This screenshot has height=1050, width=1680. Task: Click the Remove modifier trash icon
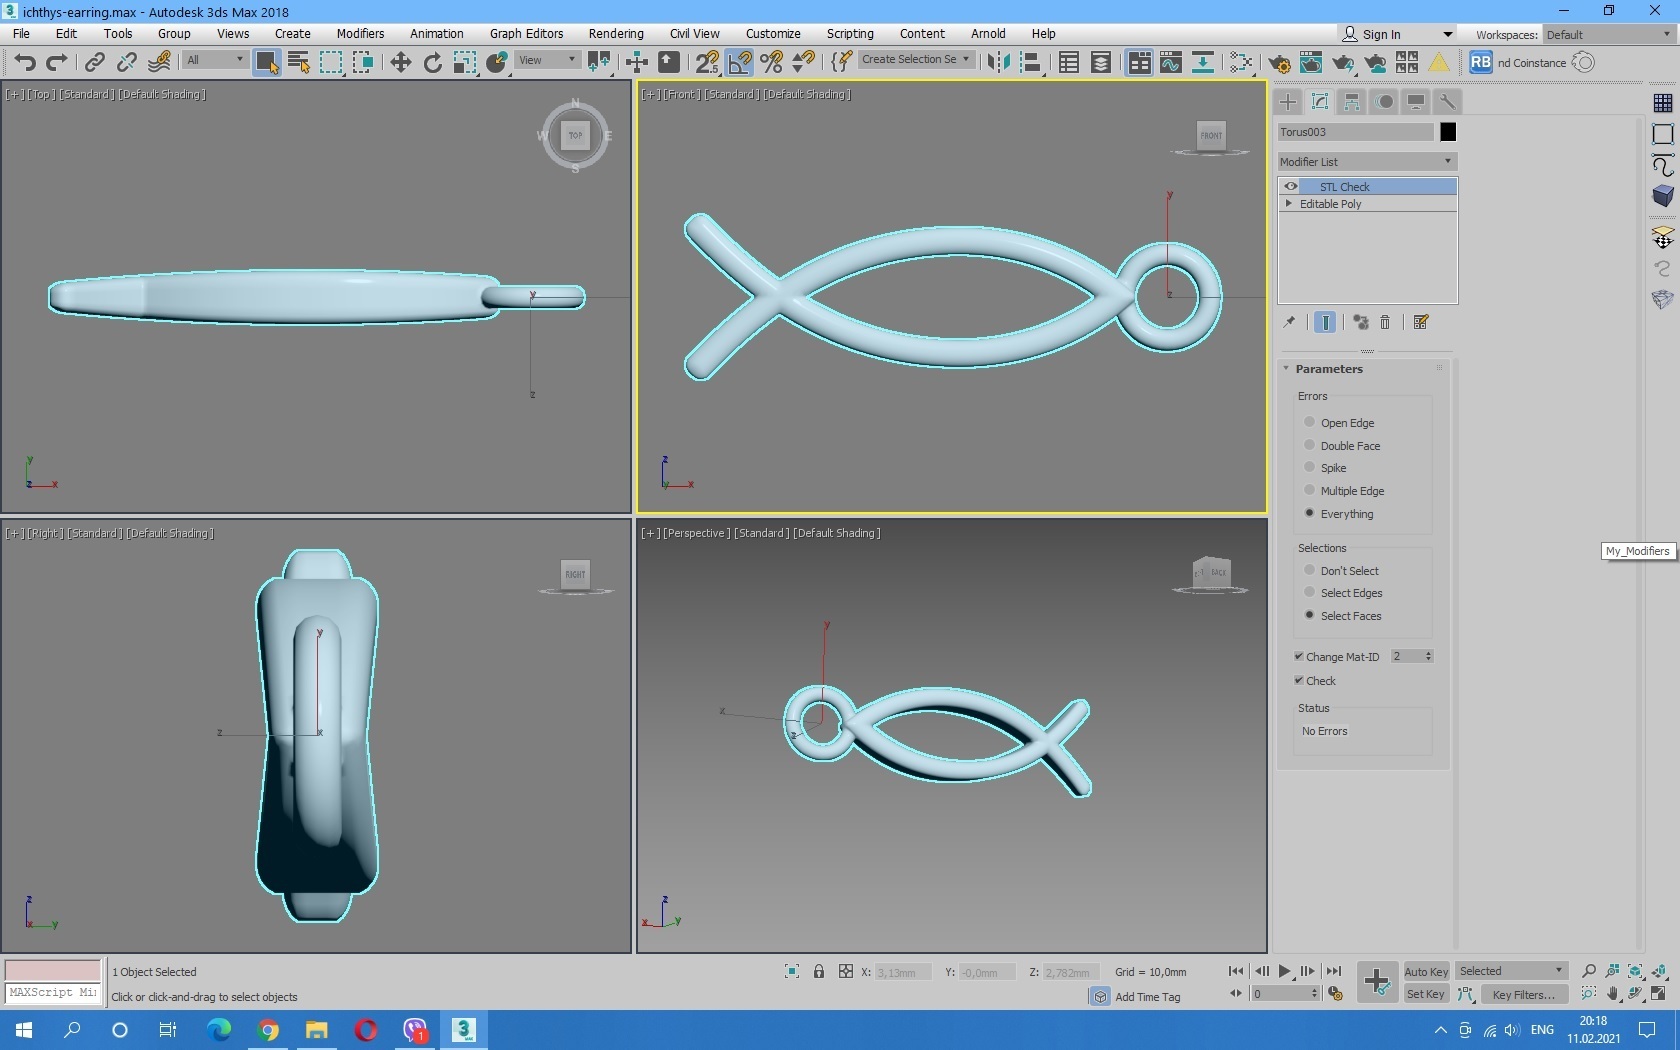[1385, 322]
